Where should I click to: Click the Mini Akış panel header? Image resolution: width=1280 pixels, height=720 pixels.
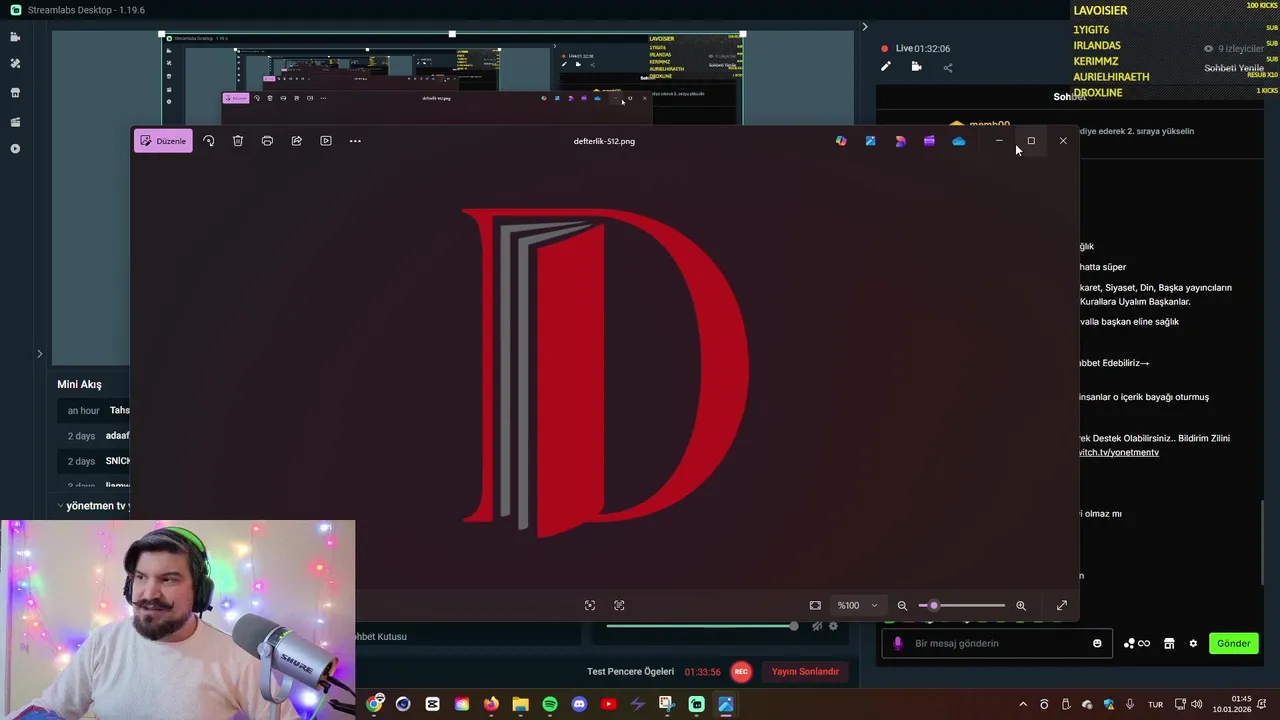click(x=79, y=384)
